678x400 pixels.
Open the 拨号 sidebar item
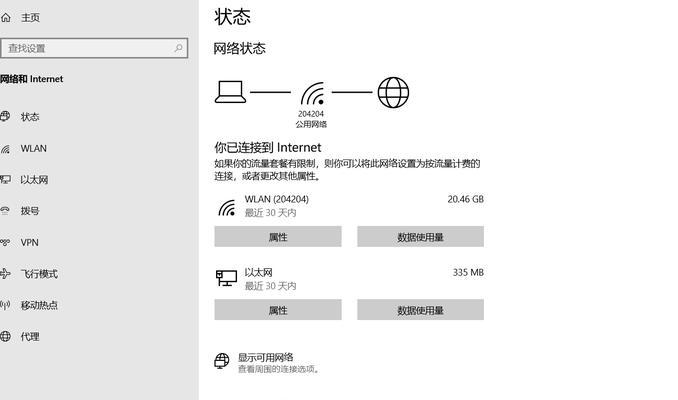(x=30, y=211)
